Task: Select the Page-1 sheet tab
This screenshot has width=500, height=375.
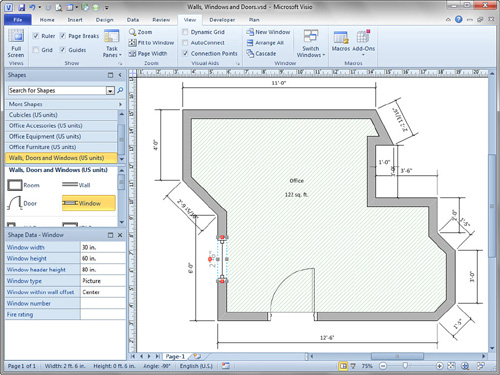Action: click(x=175, y=356)
